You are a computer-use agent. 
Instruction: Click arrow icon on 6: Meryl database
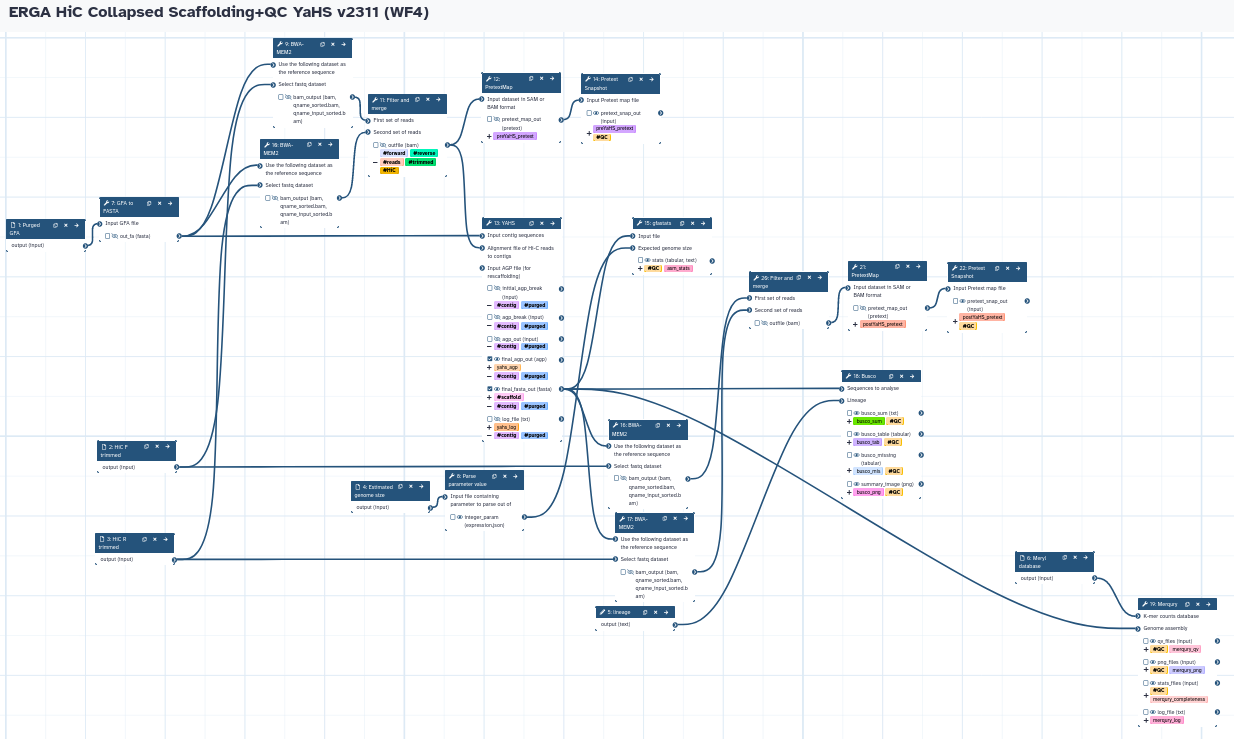coord(1084,557)
